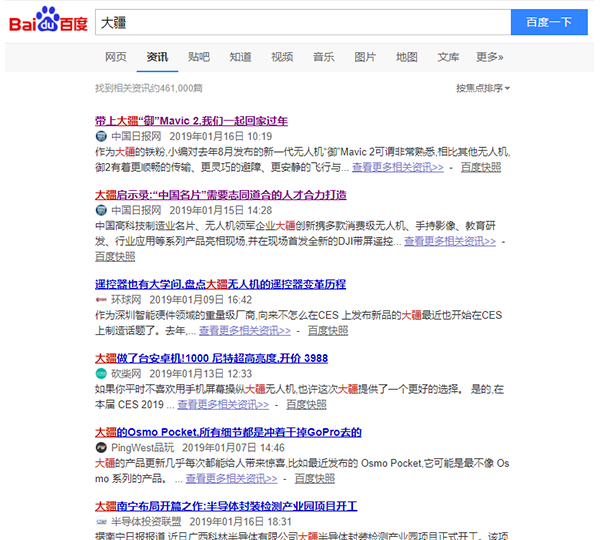Click the PingWest品玩 source icon

(x=100, y=447)
